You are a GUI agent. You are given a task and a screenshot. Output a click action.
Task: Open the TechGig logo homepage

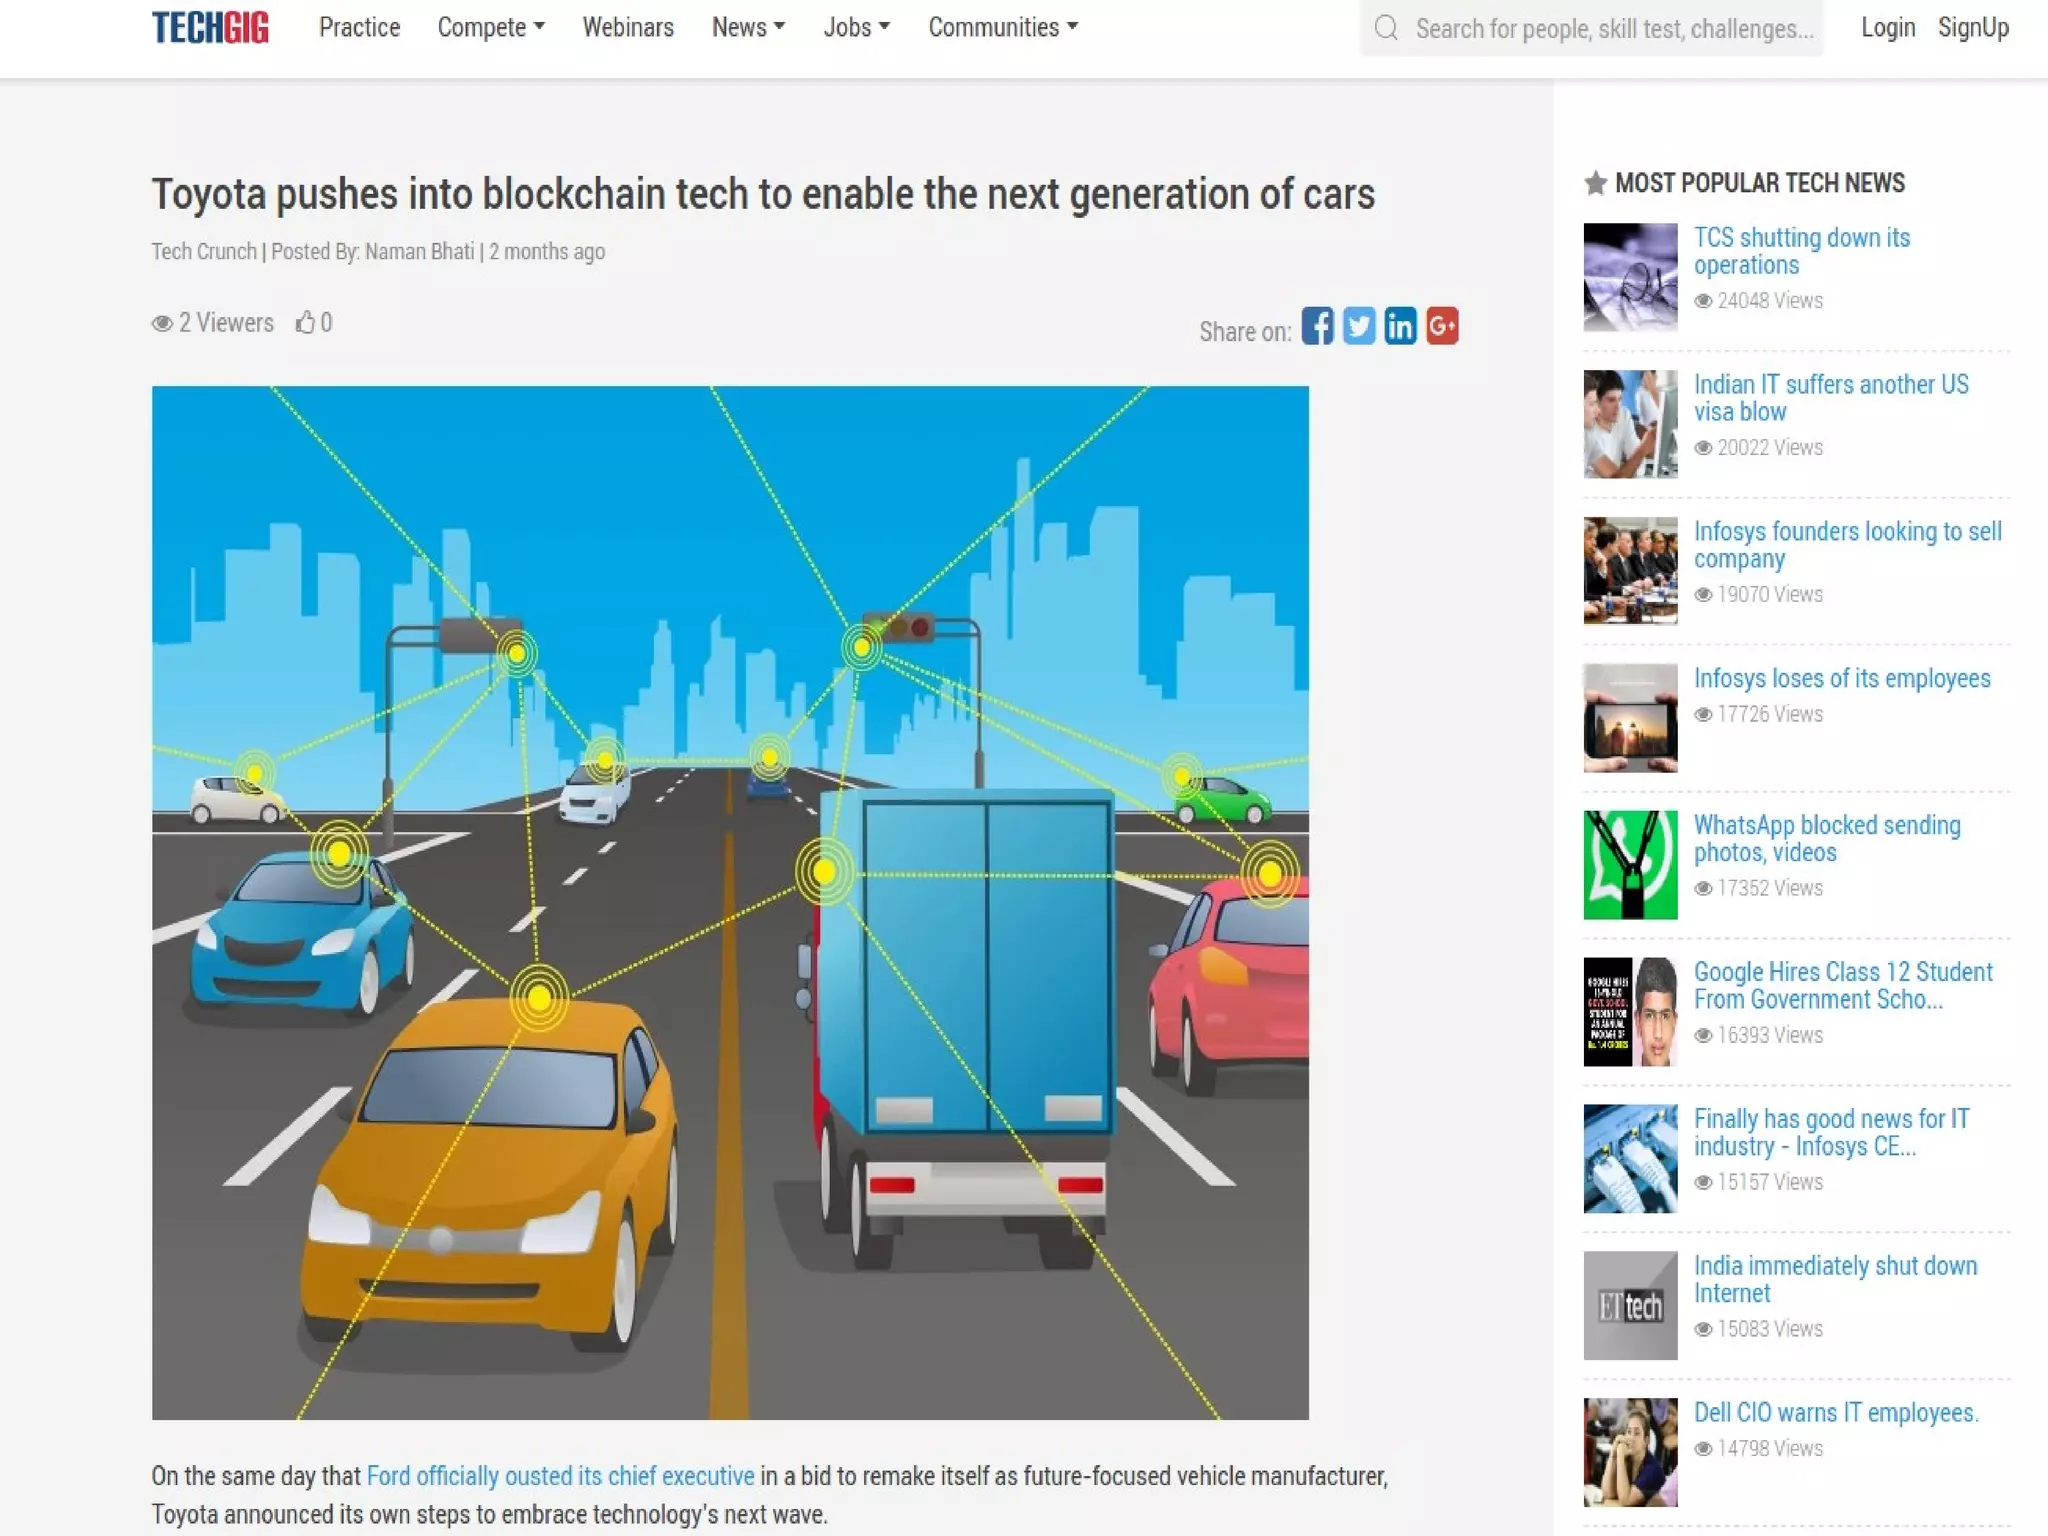[210, 28]
